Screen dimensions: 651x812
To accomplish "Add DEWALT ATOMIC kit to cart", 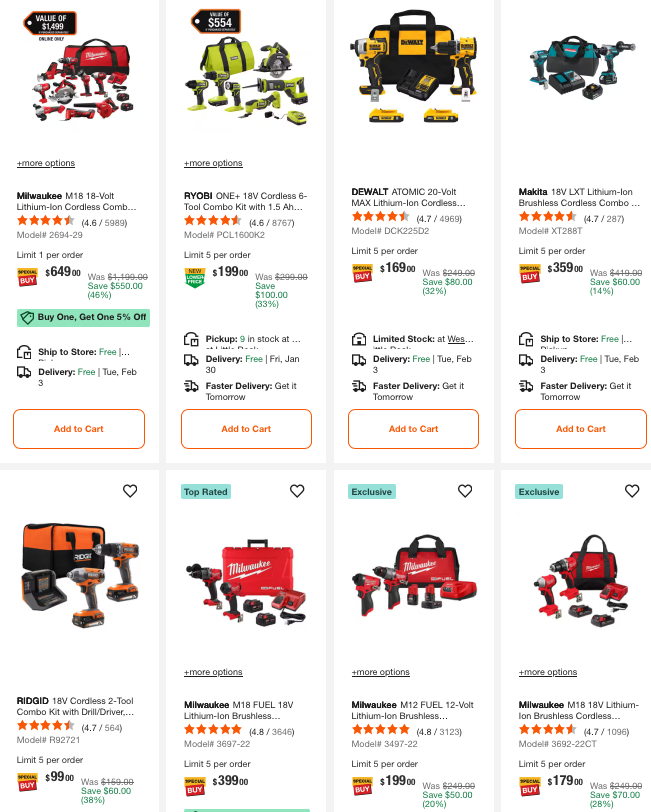I will coord(413,429).
